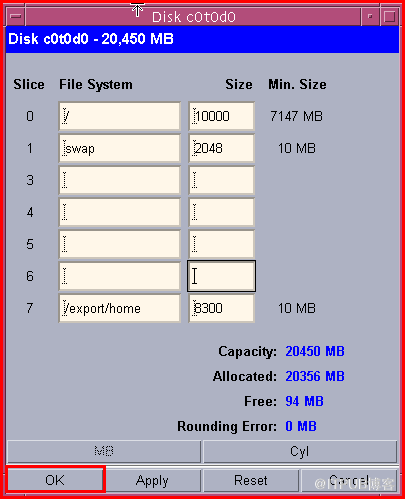Edit slice 0 size value 10000
Viewport: 405px width, 499px height.
click(222, 116)
